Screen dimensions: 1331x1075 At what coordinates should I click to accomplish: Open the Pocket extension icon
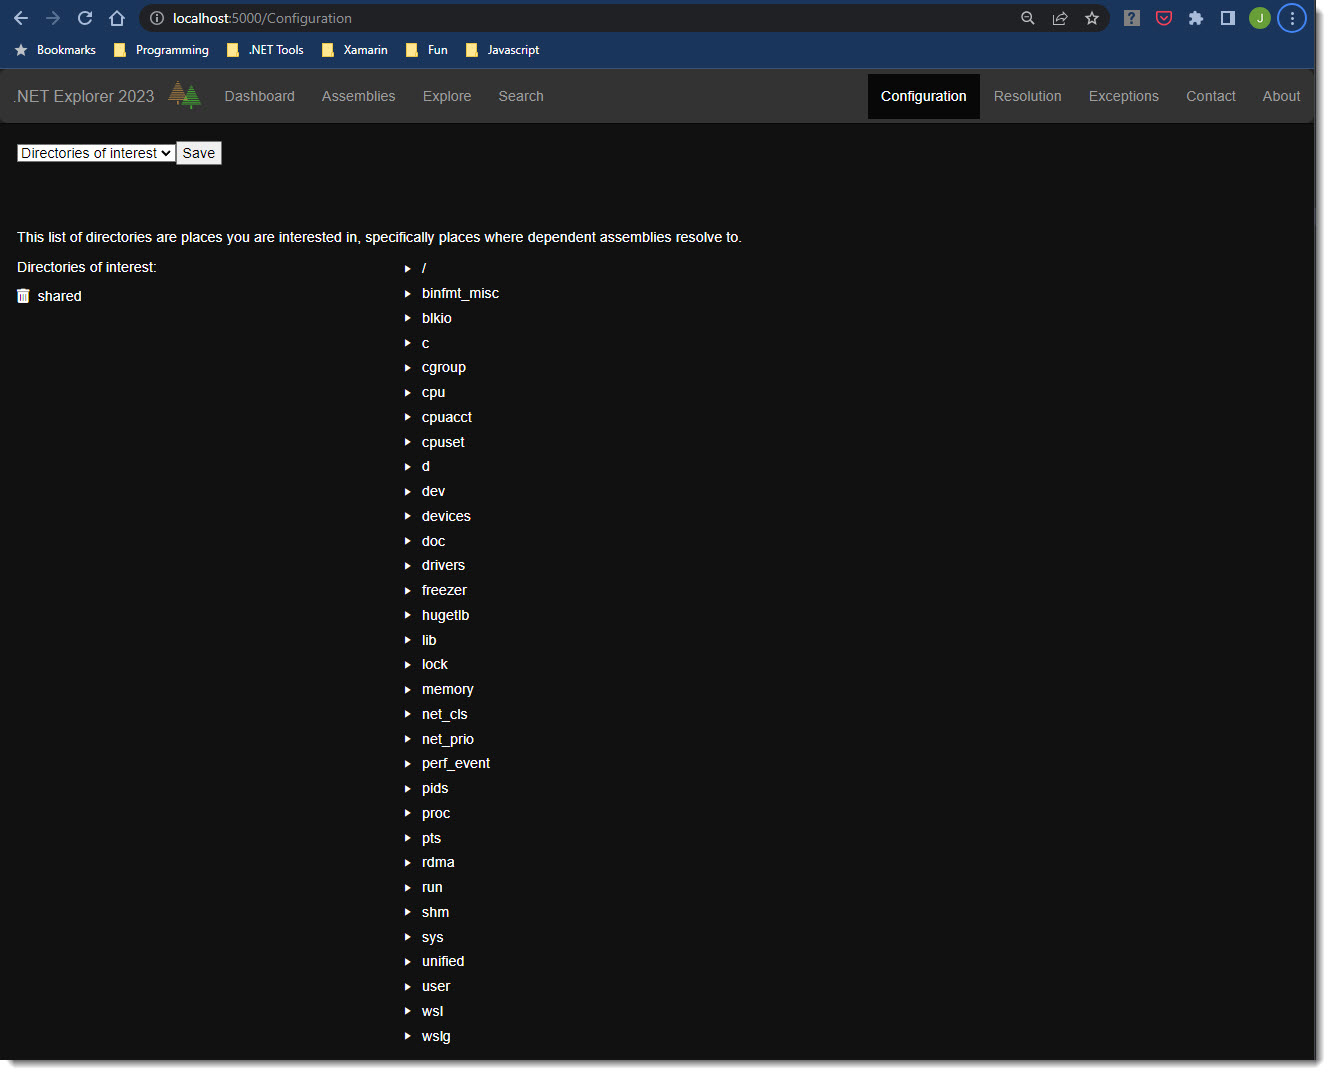tap(1164, 18)
